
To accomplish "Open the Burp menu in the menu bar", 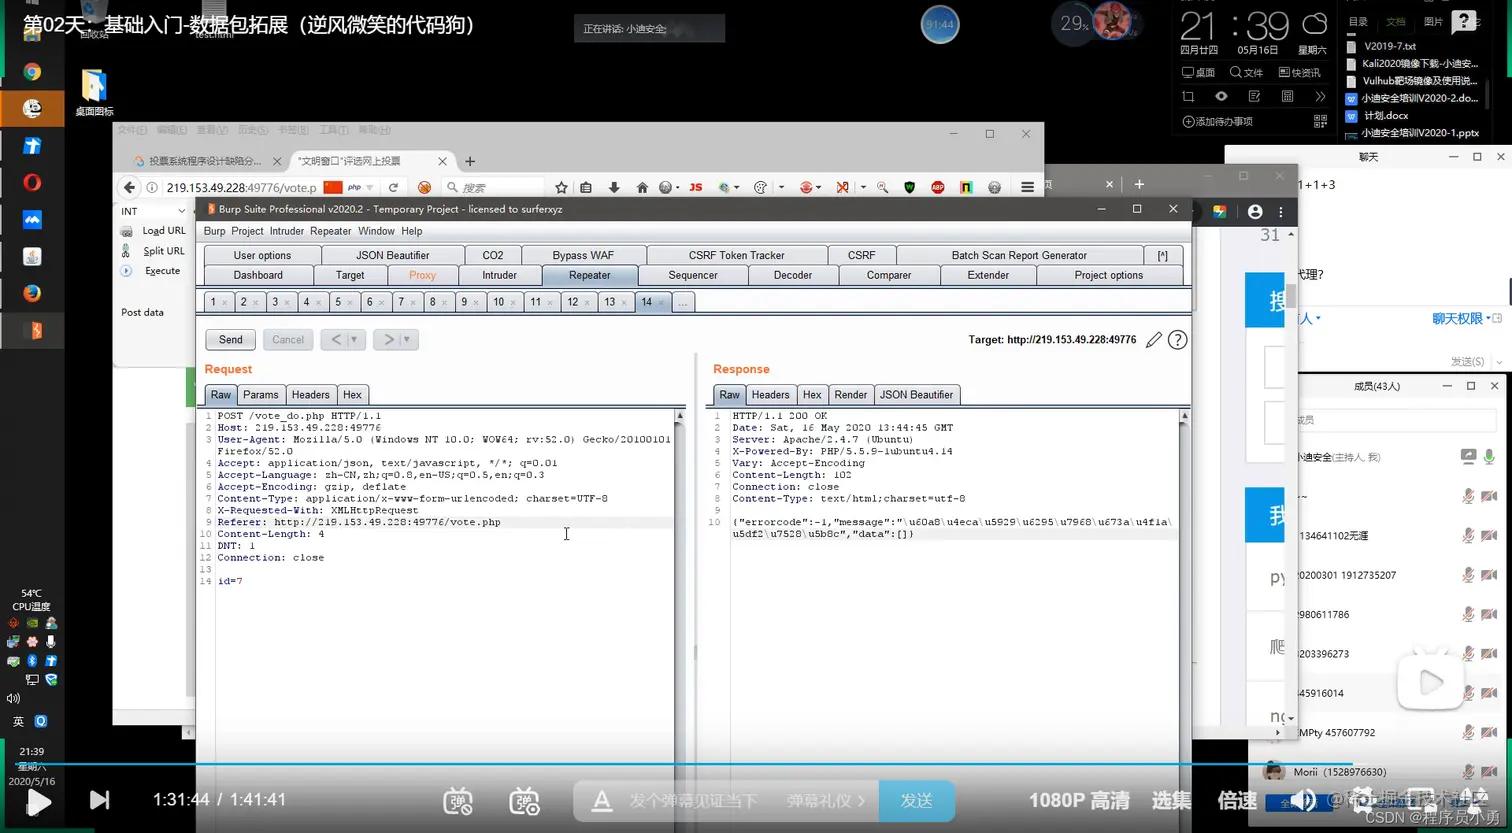I will pyautogui.click(x=215, y=231).
